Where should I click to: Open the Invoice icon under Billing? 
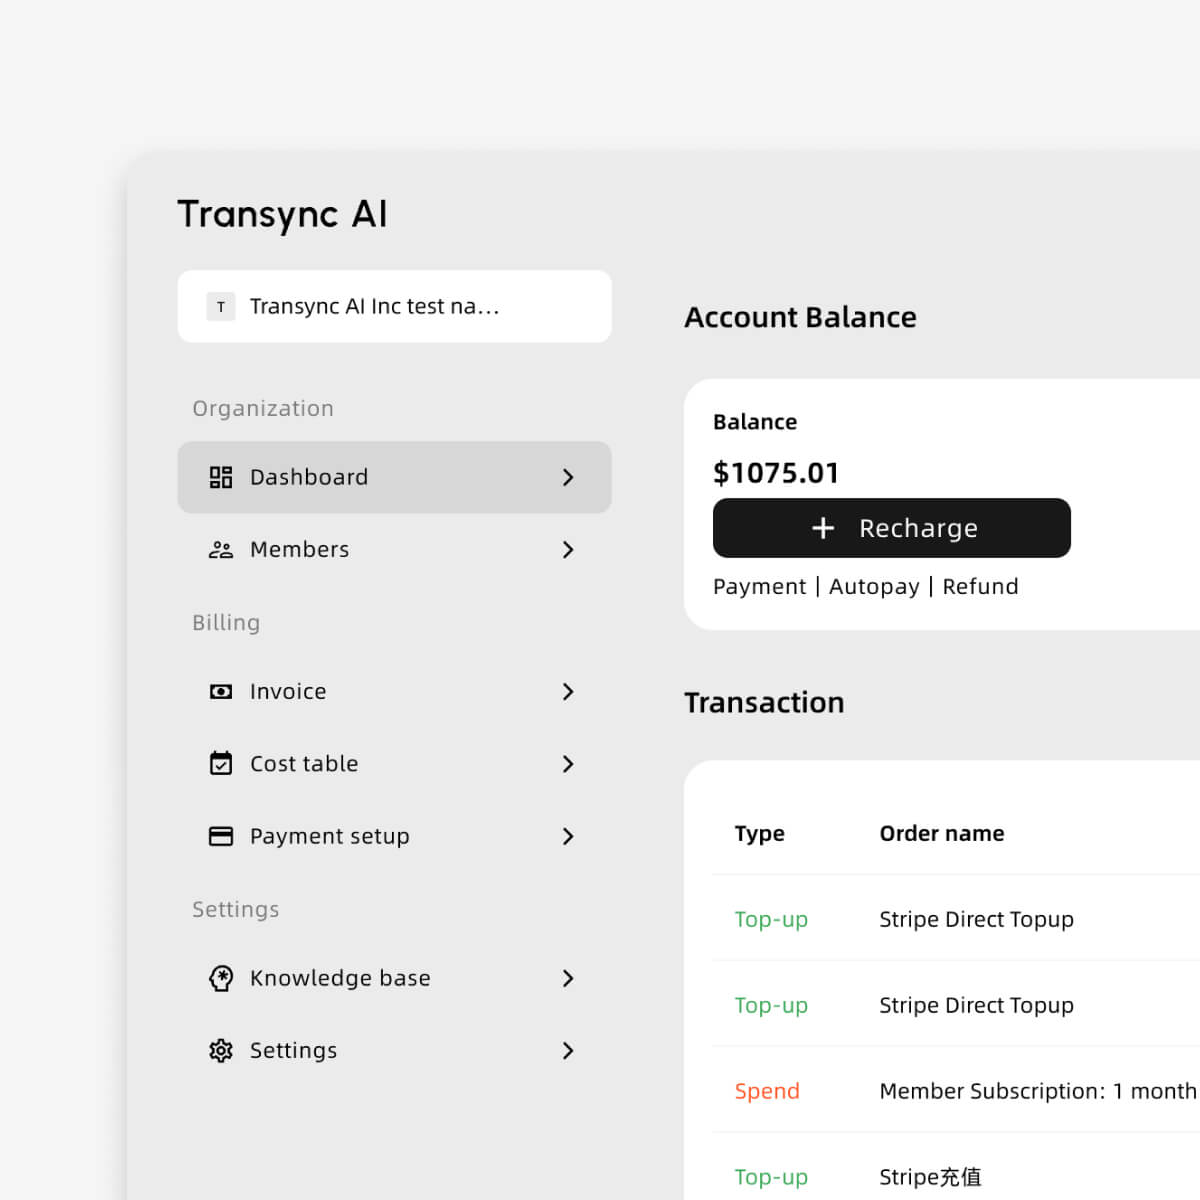tap(220, 691)
